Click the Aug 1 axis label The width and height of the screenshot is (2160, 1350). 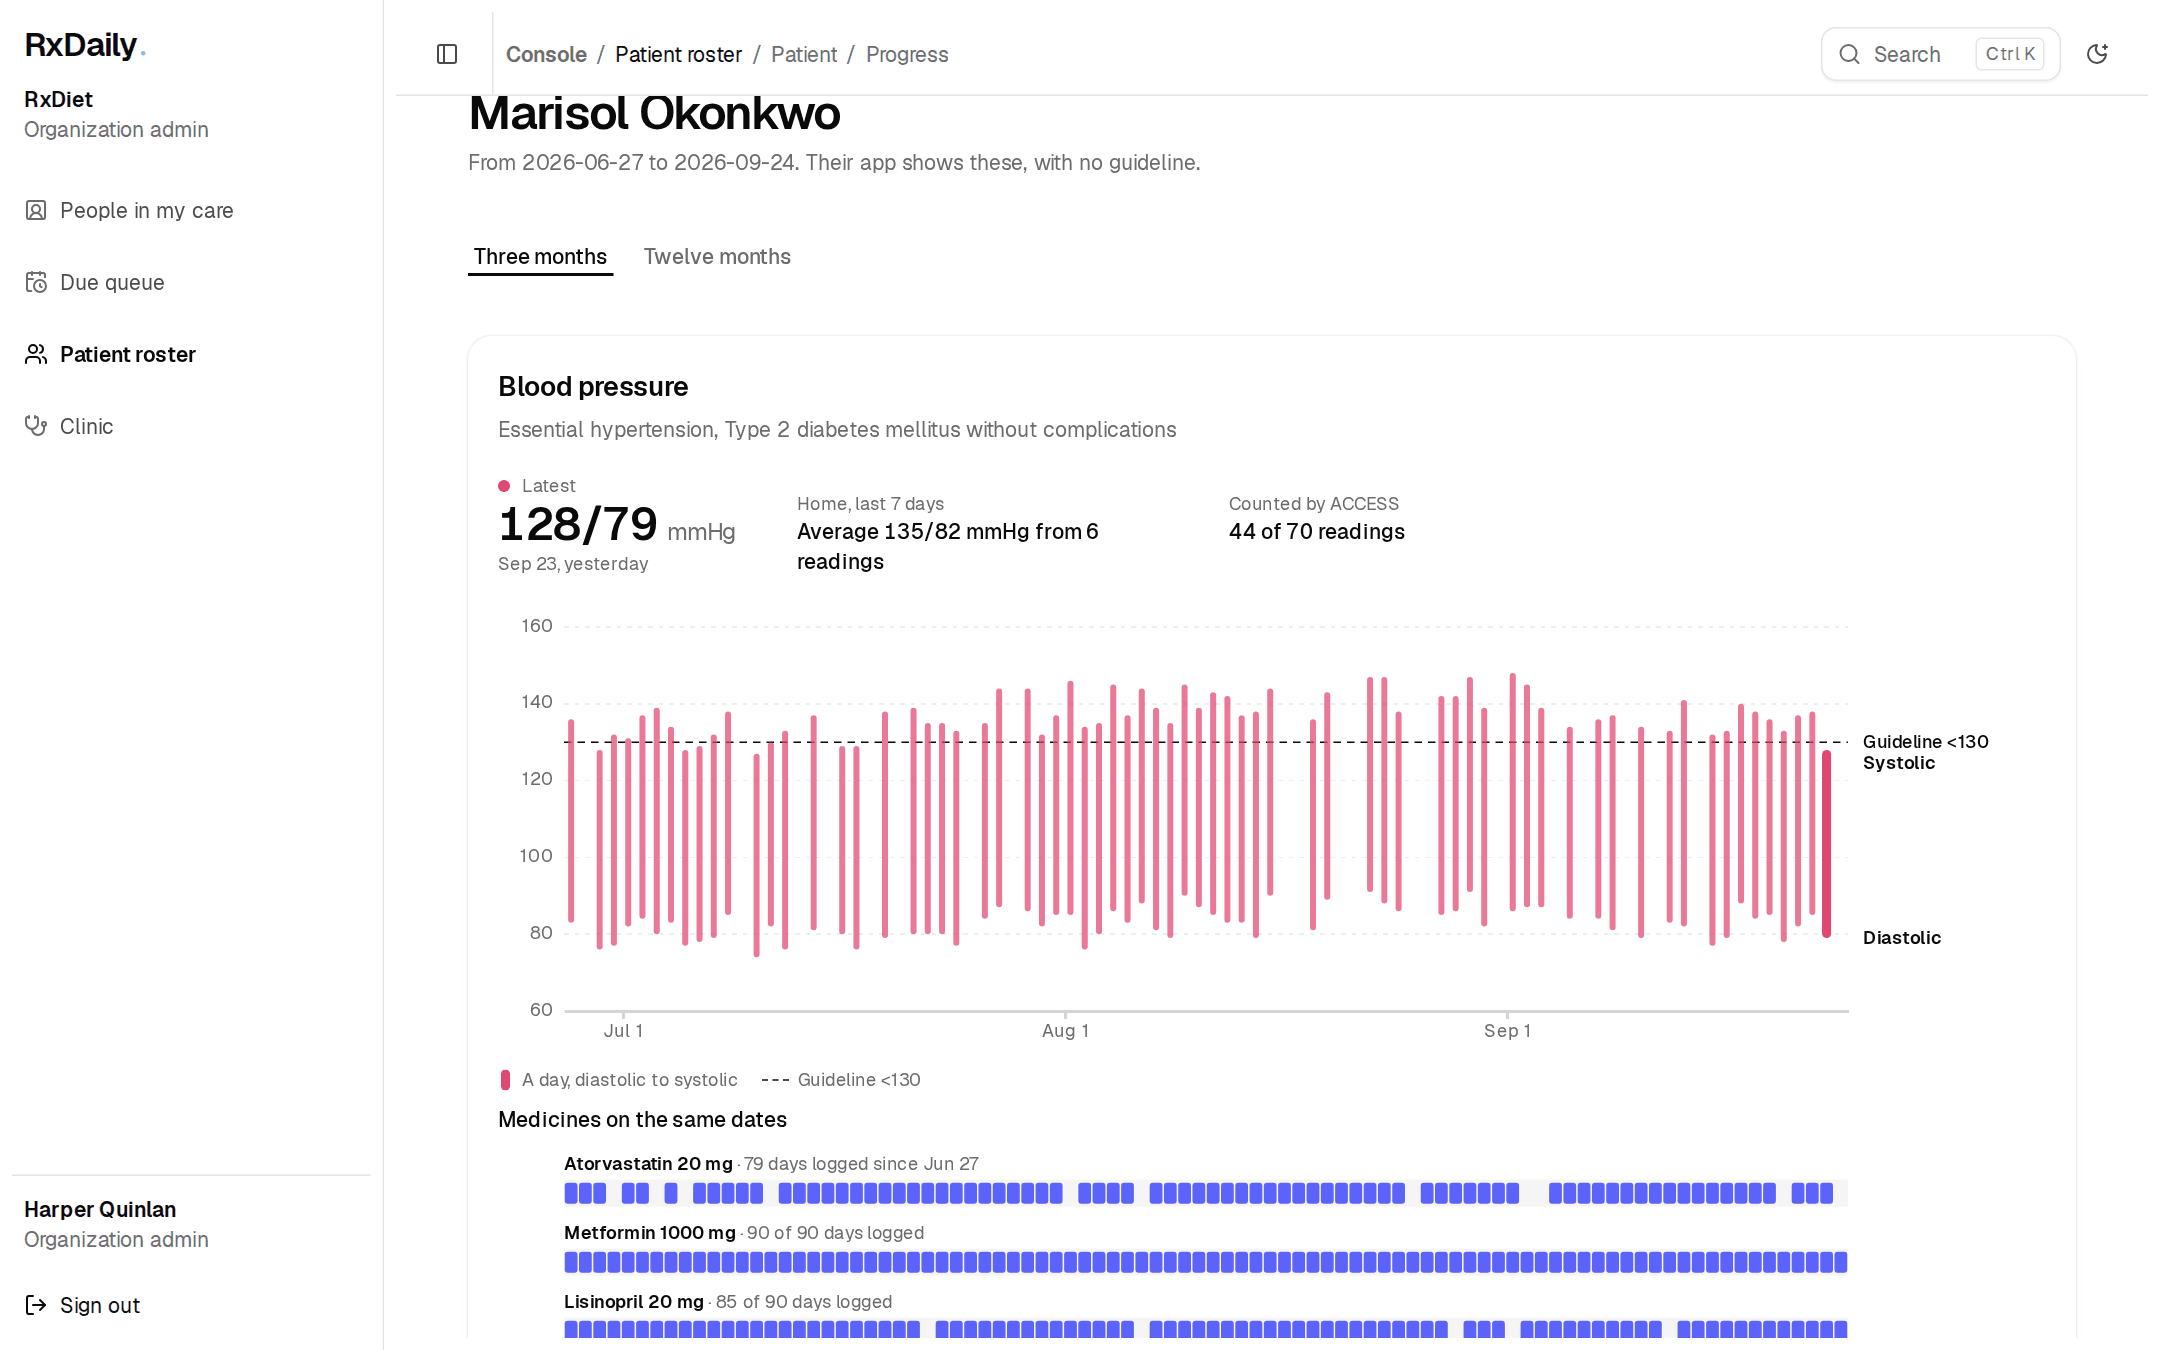(1065, 1030)
